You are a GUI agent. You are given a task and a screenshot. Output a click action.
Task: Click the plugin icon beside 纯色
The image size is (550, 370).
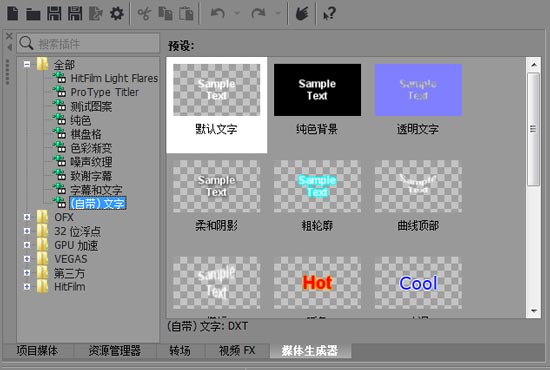tap(60, 120)
